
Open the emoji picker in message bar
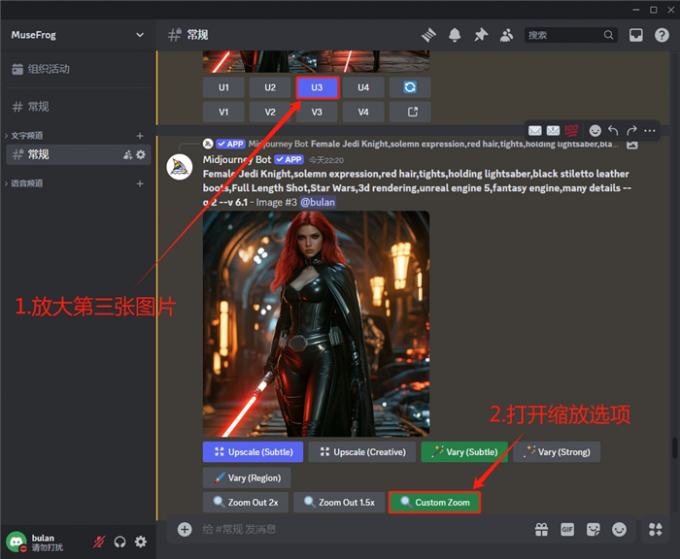pos(619,530)
